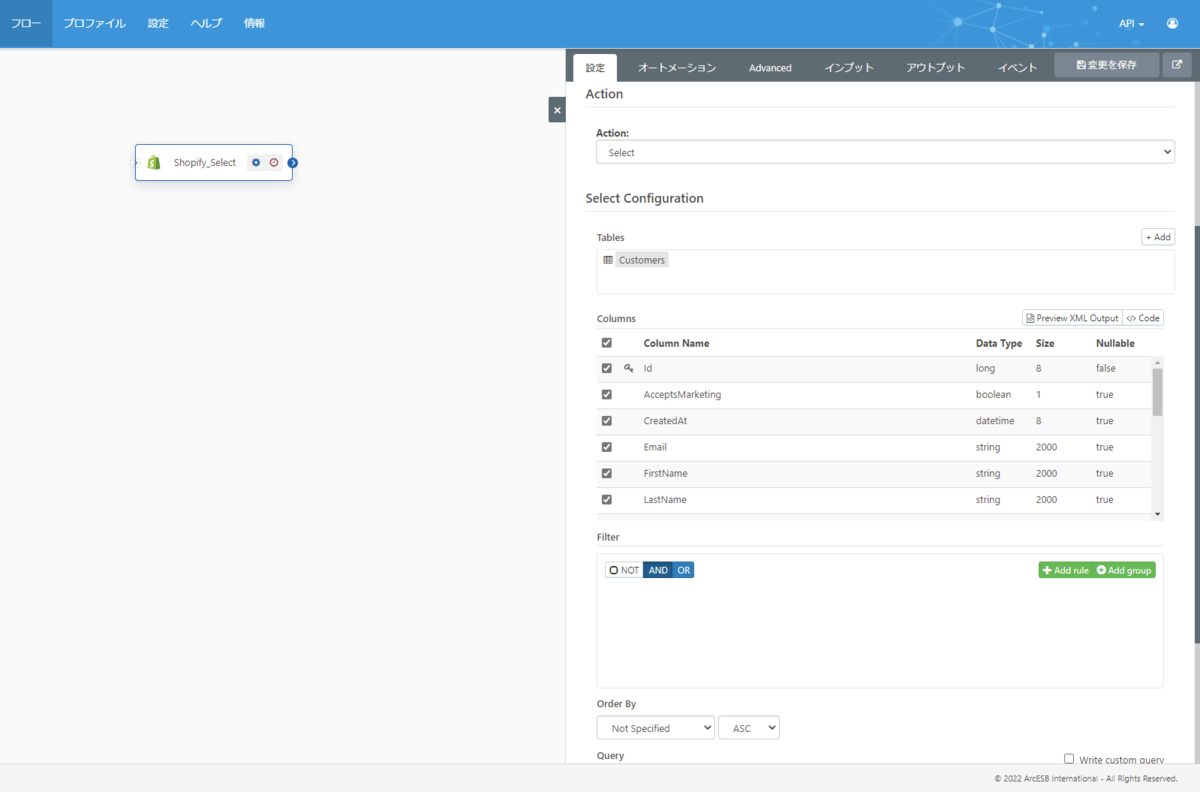The width and height of the screenshot is (1200, 792).
Task: Switch to the アウトプット tab
Action: click(936, 68)
